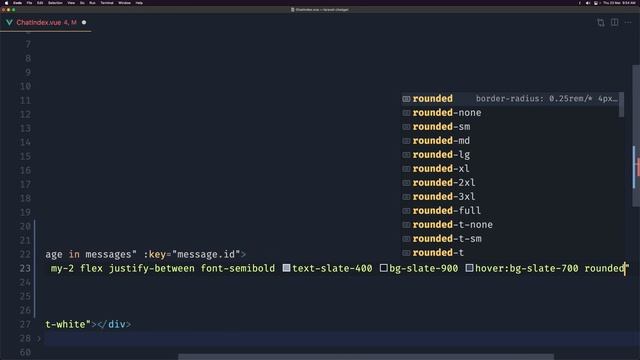Choose the 'rounded-none' suggestion
The width and height of the screenshot is (640, 360).
coord(511,113)
